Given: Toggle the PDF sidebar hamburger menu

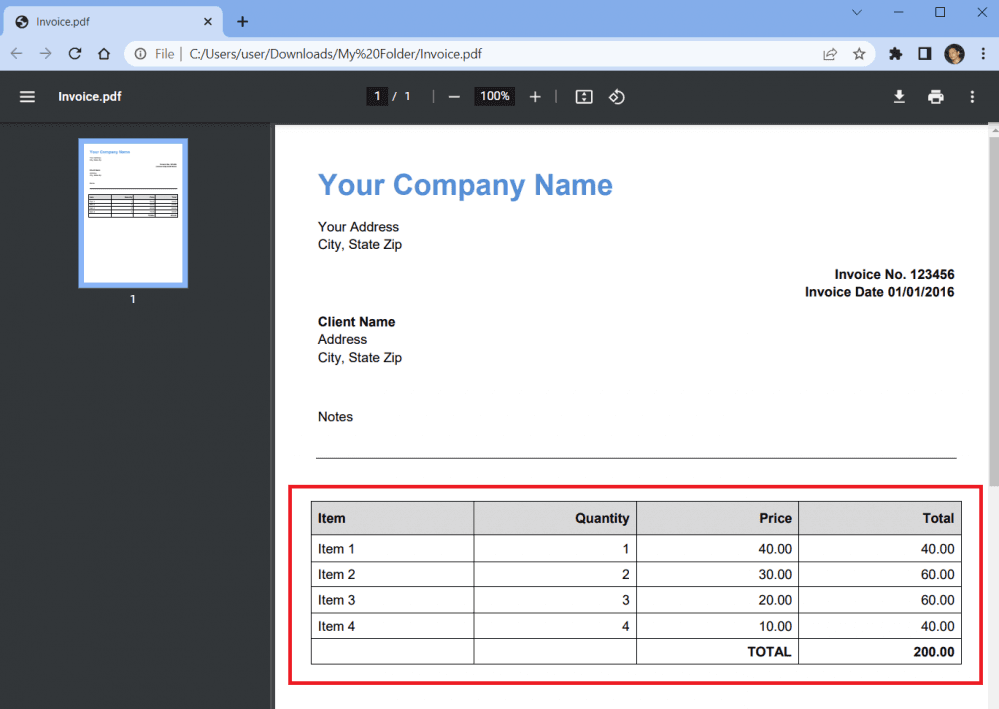Looking at the screenshot, I should [27, 97].
